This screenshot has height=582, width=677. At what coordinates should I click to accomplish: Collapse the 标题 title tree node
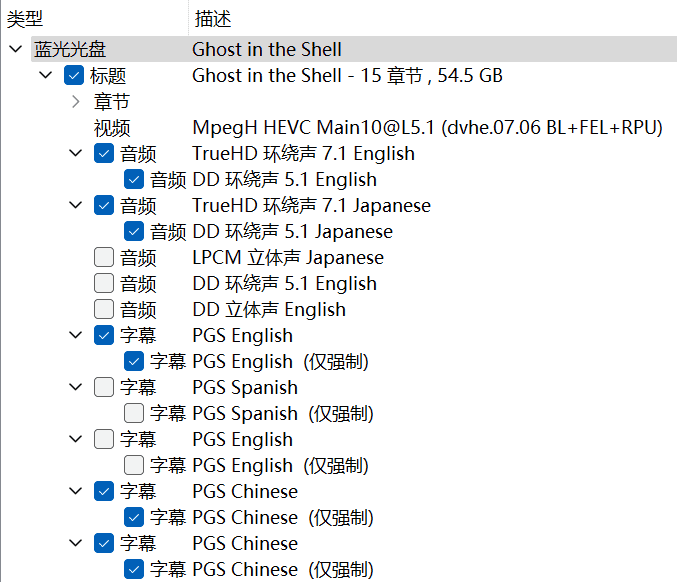[46, 76]
